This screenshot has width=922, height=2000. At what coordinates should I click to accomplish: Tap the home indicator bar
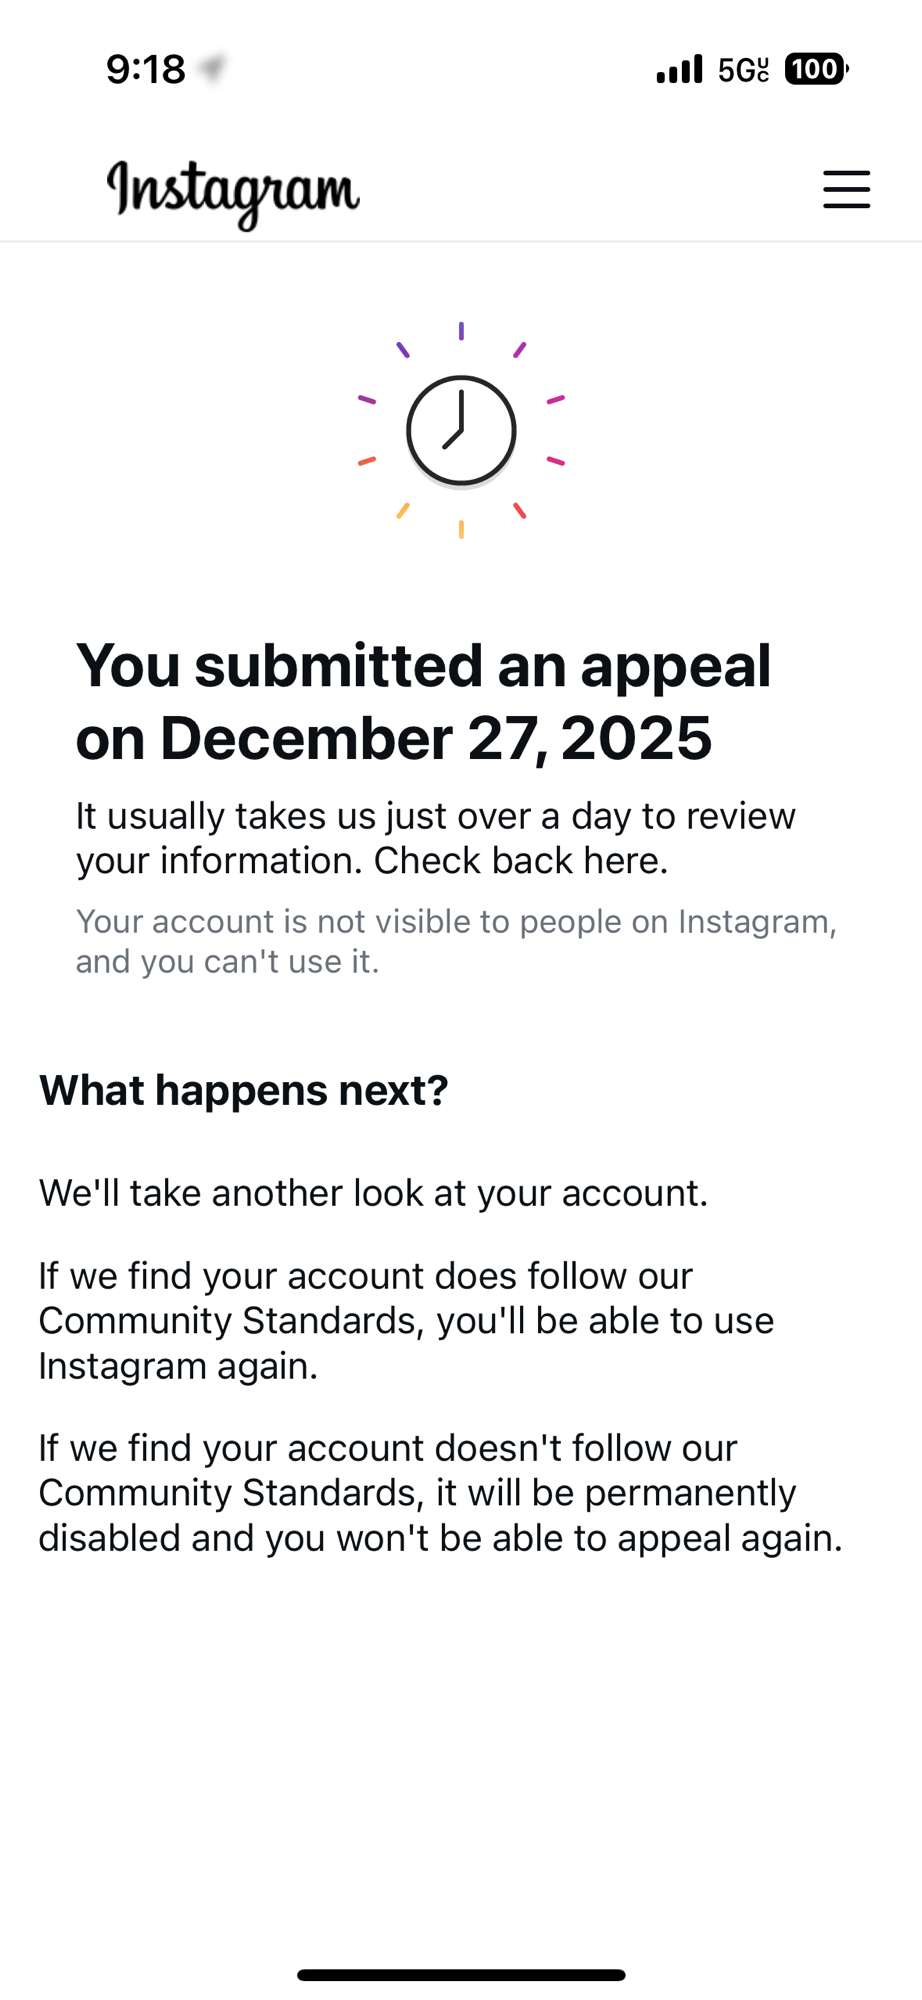(x=461, y=1975)
